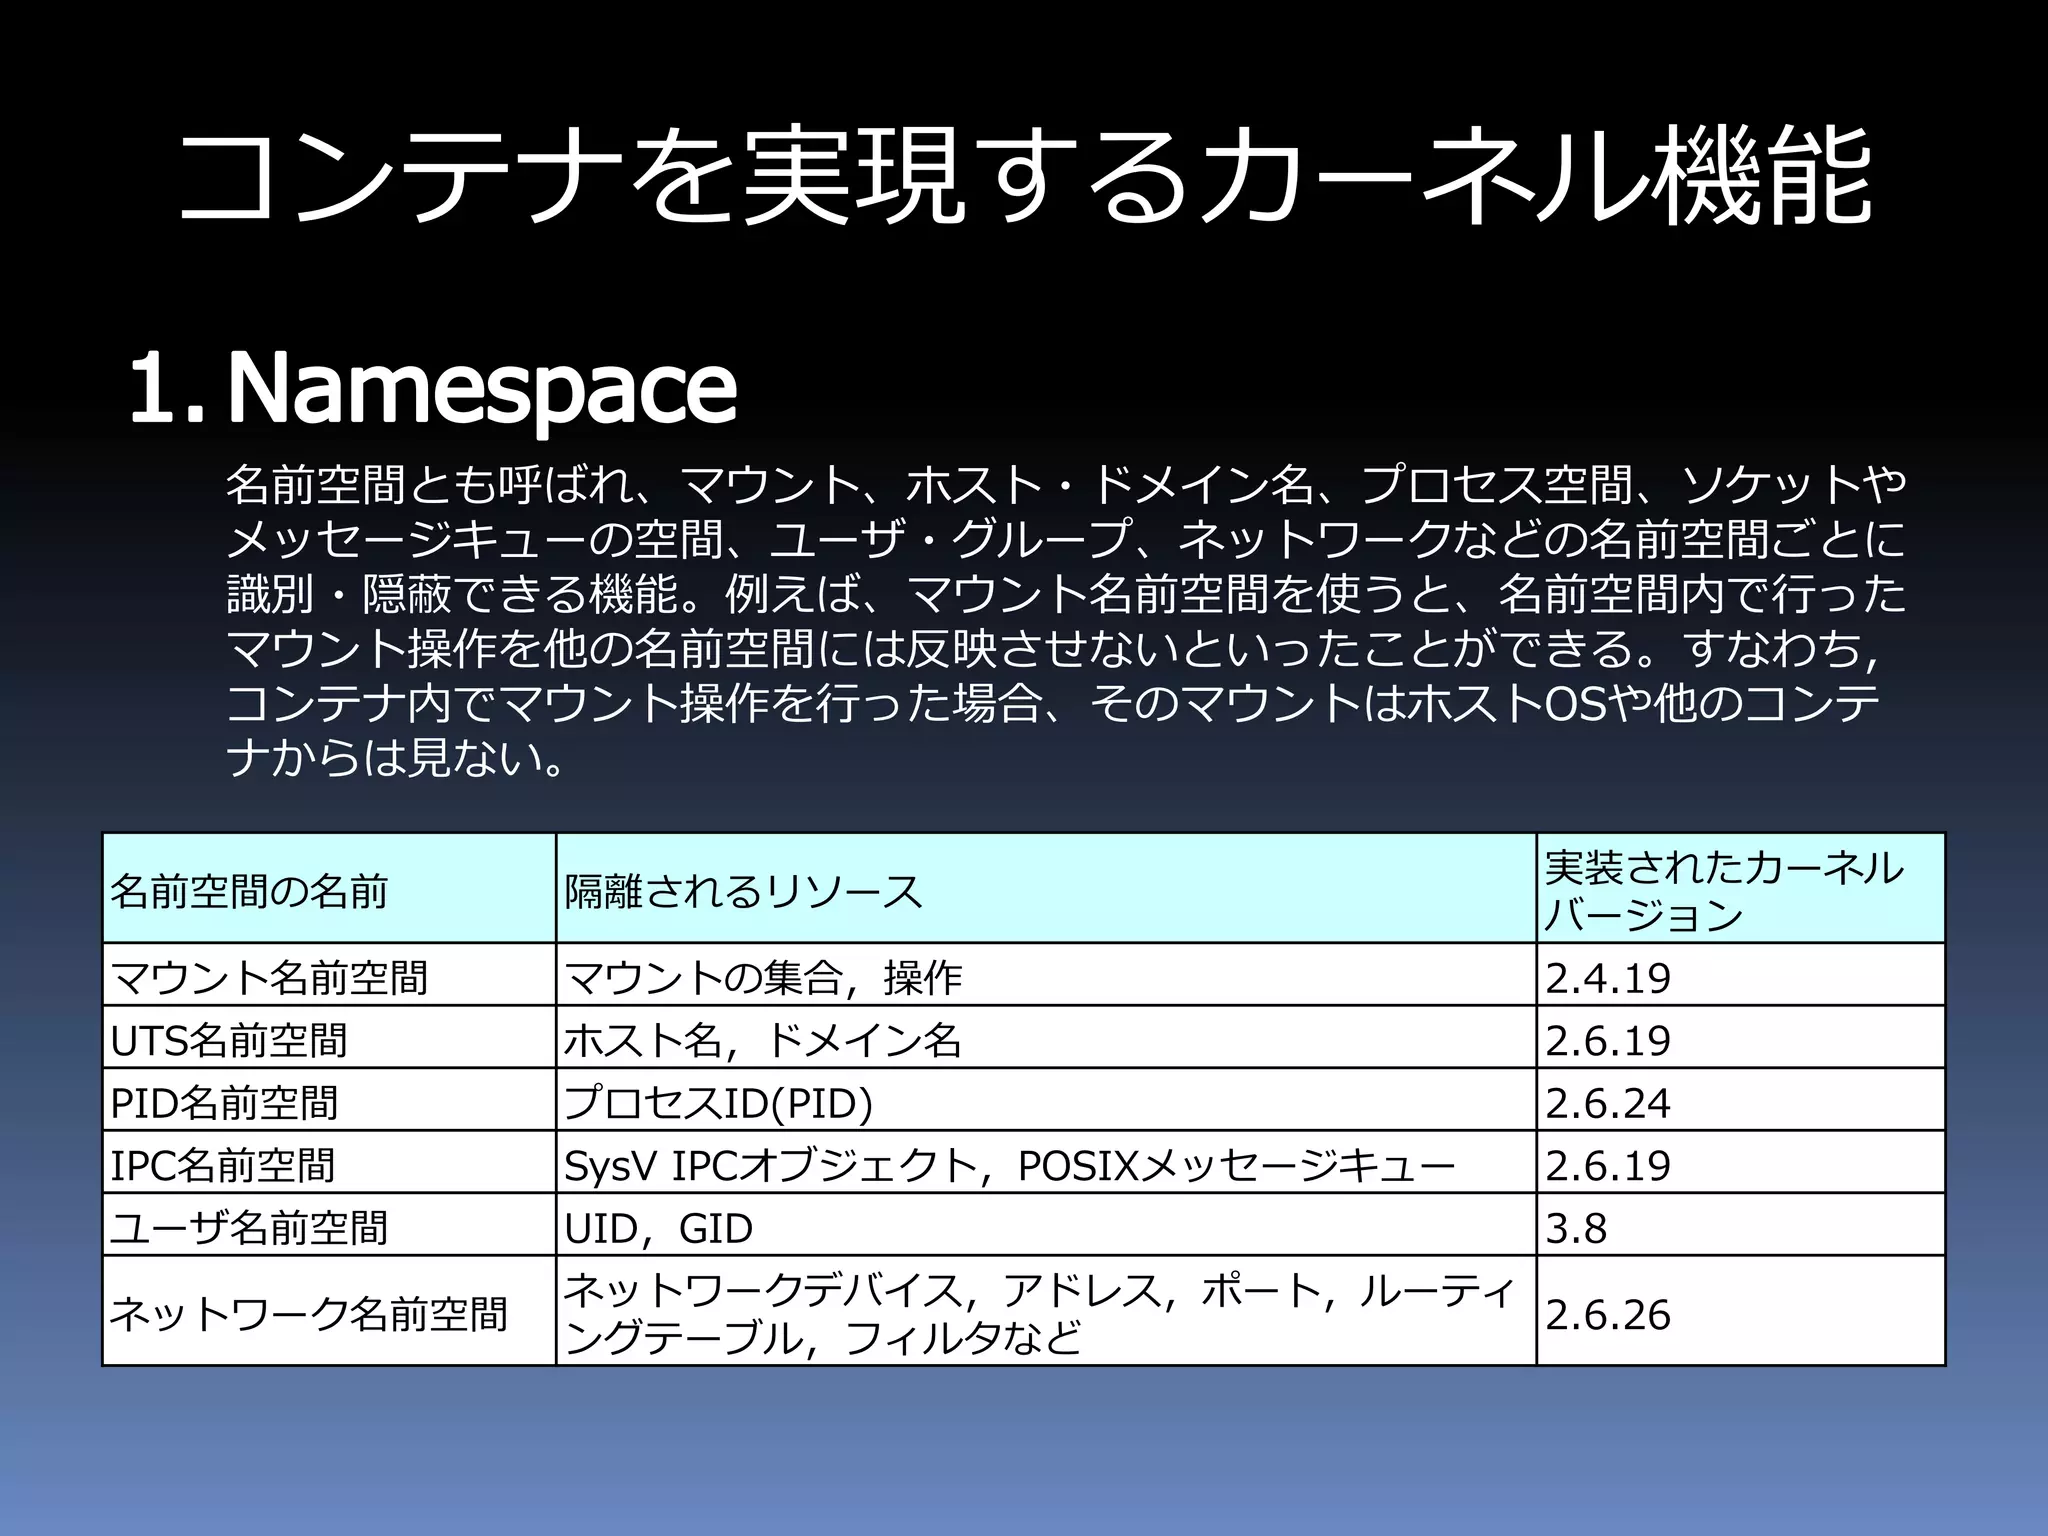Click the cell プロセスID(PID)
The width and height of the screenshot is (2048, 1536).
718,1102
